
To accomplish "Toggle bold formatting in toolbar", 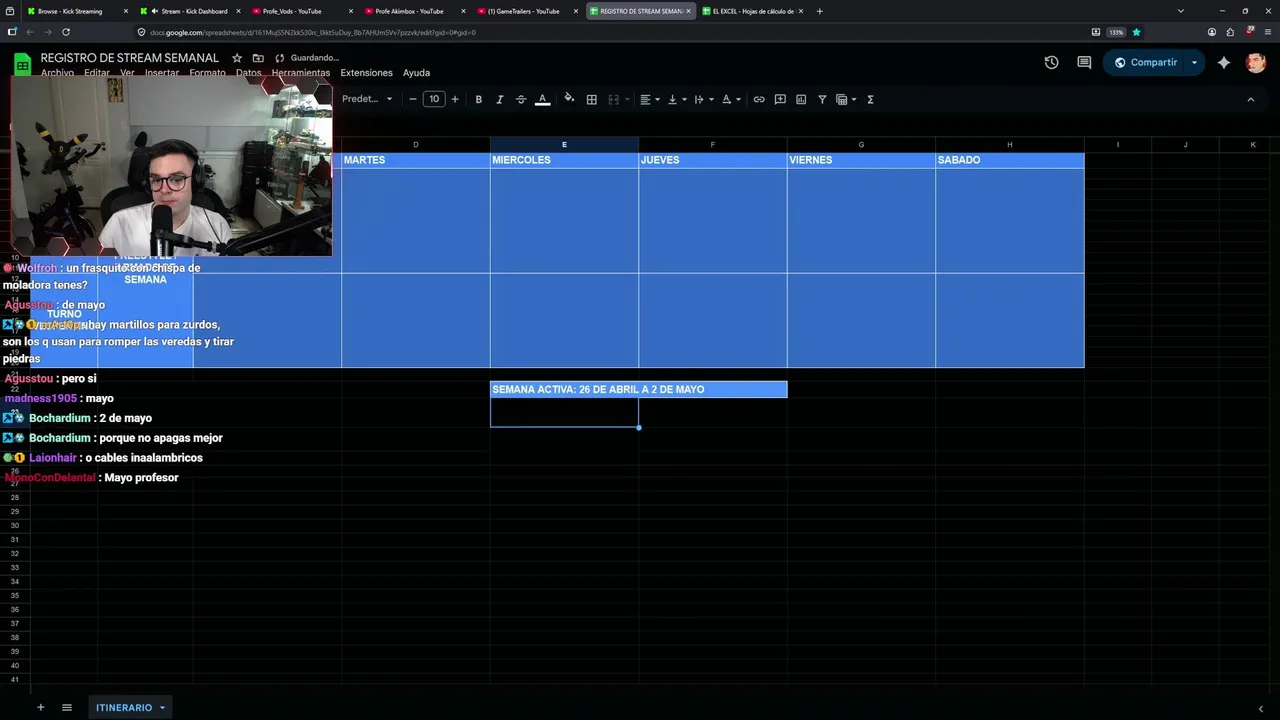I will pos(479,99).
